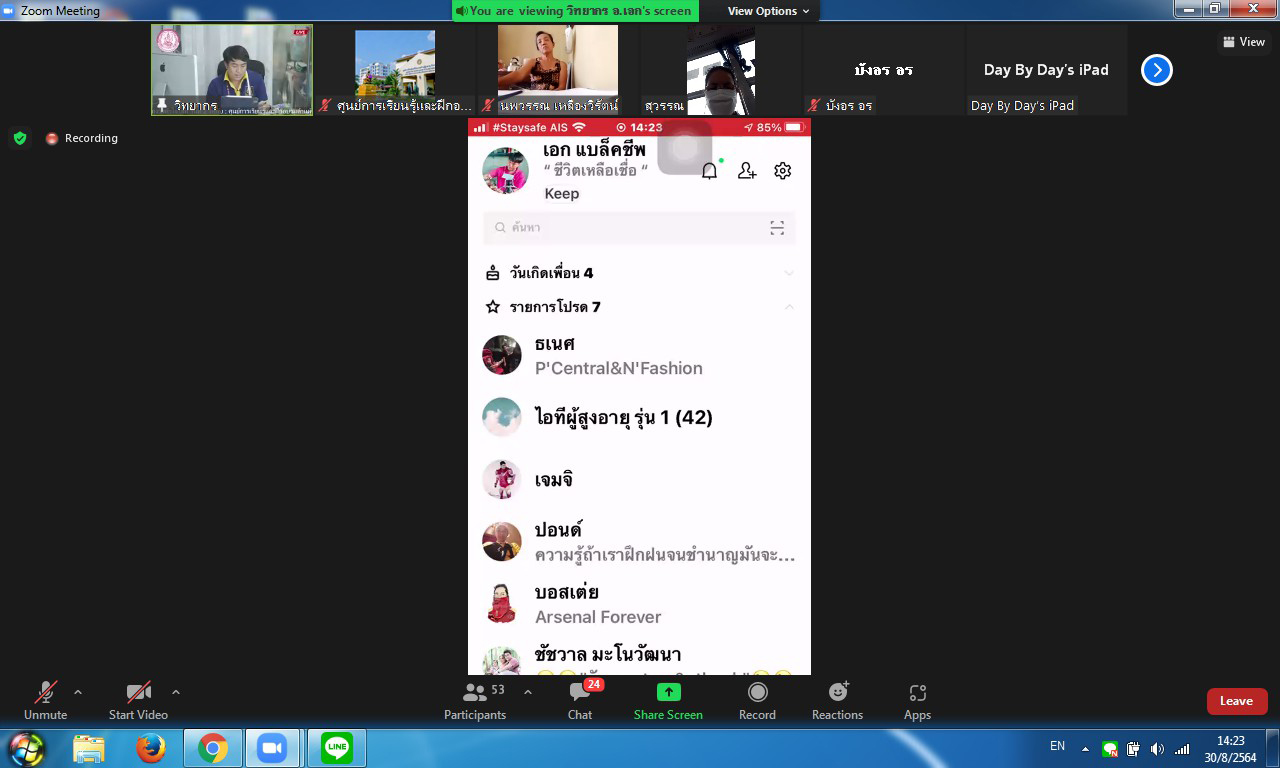This screenshot has height=768, width=1280.
Task: Click the green encryption shield icon
Action: click(20, 138)
